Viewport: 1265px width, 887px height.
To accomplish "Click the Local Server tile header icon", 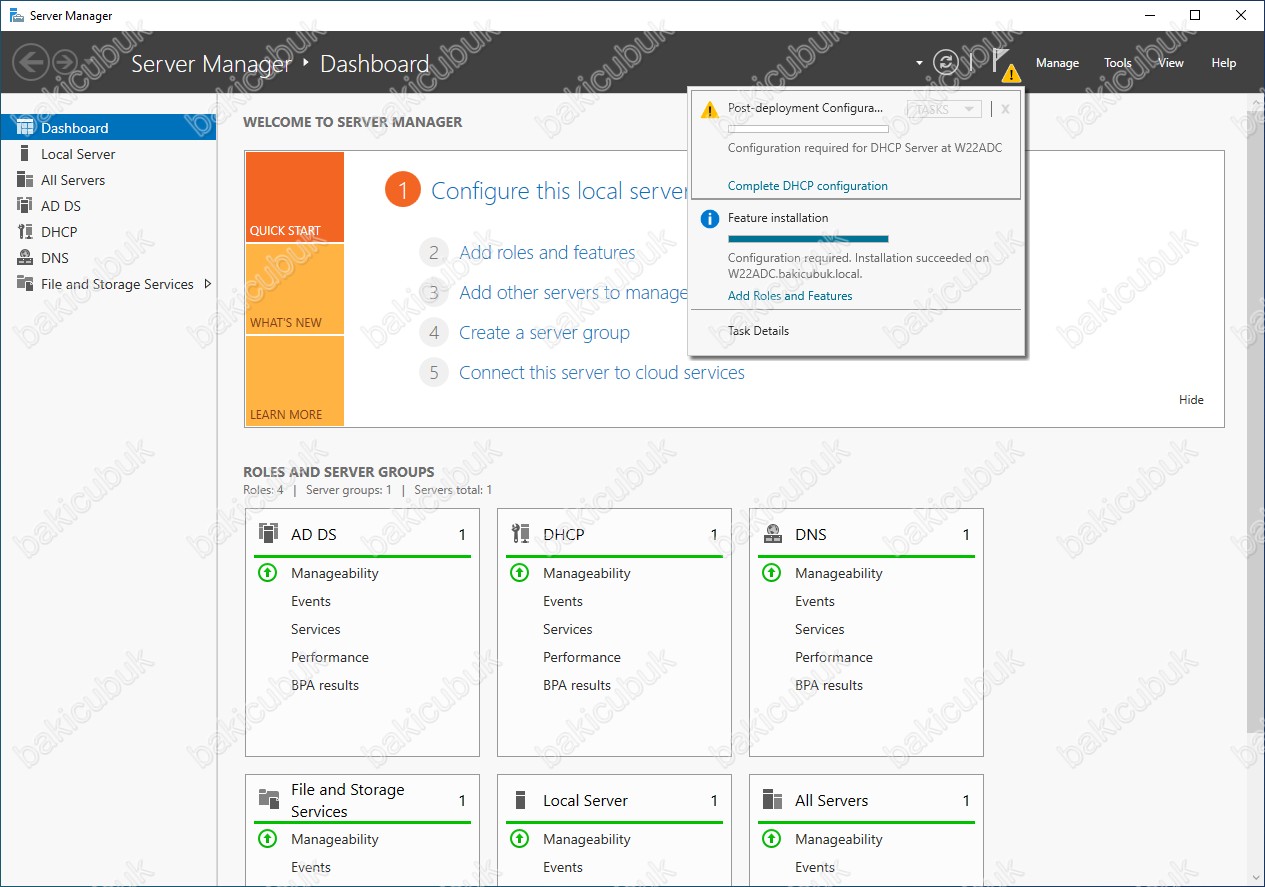I will click(520, 800).
